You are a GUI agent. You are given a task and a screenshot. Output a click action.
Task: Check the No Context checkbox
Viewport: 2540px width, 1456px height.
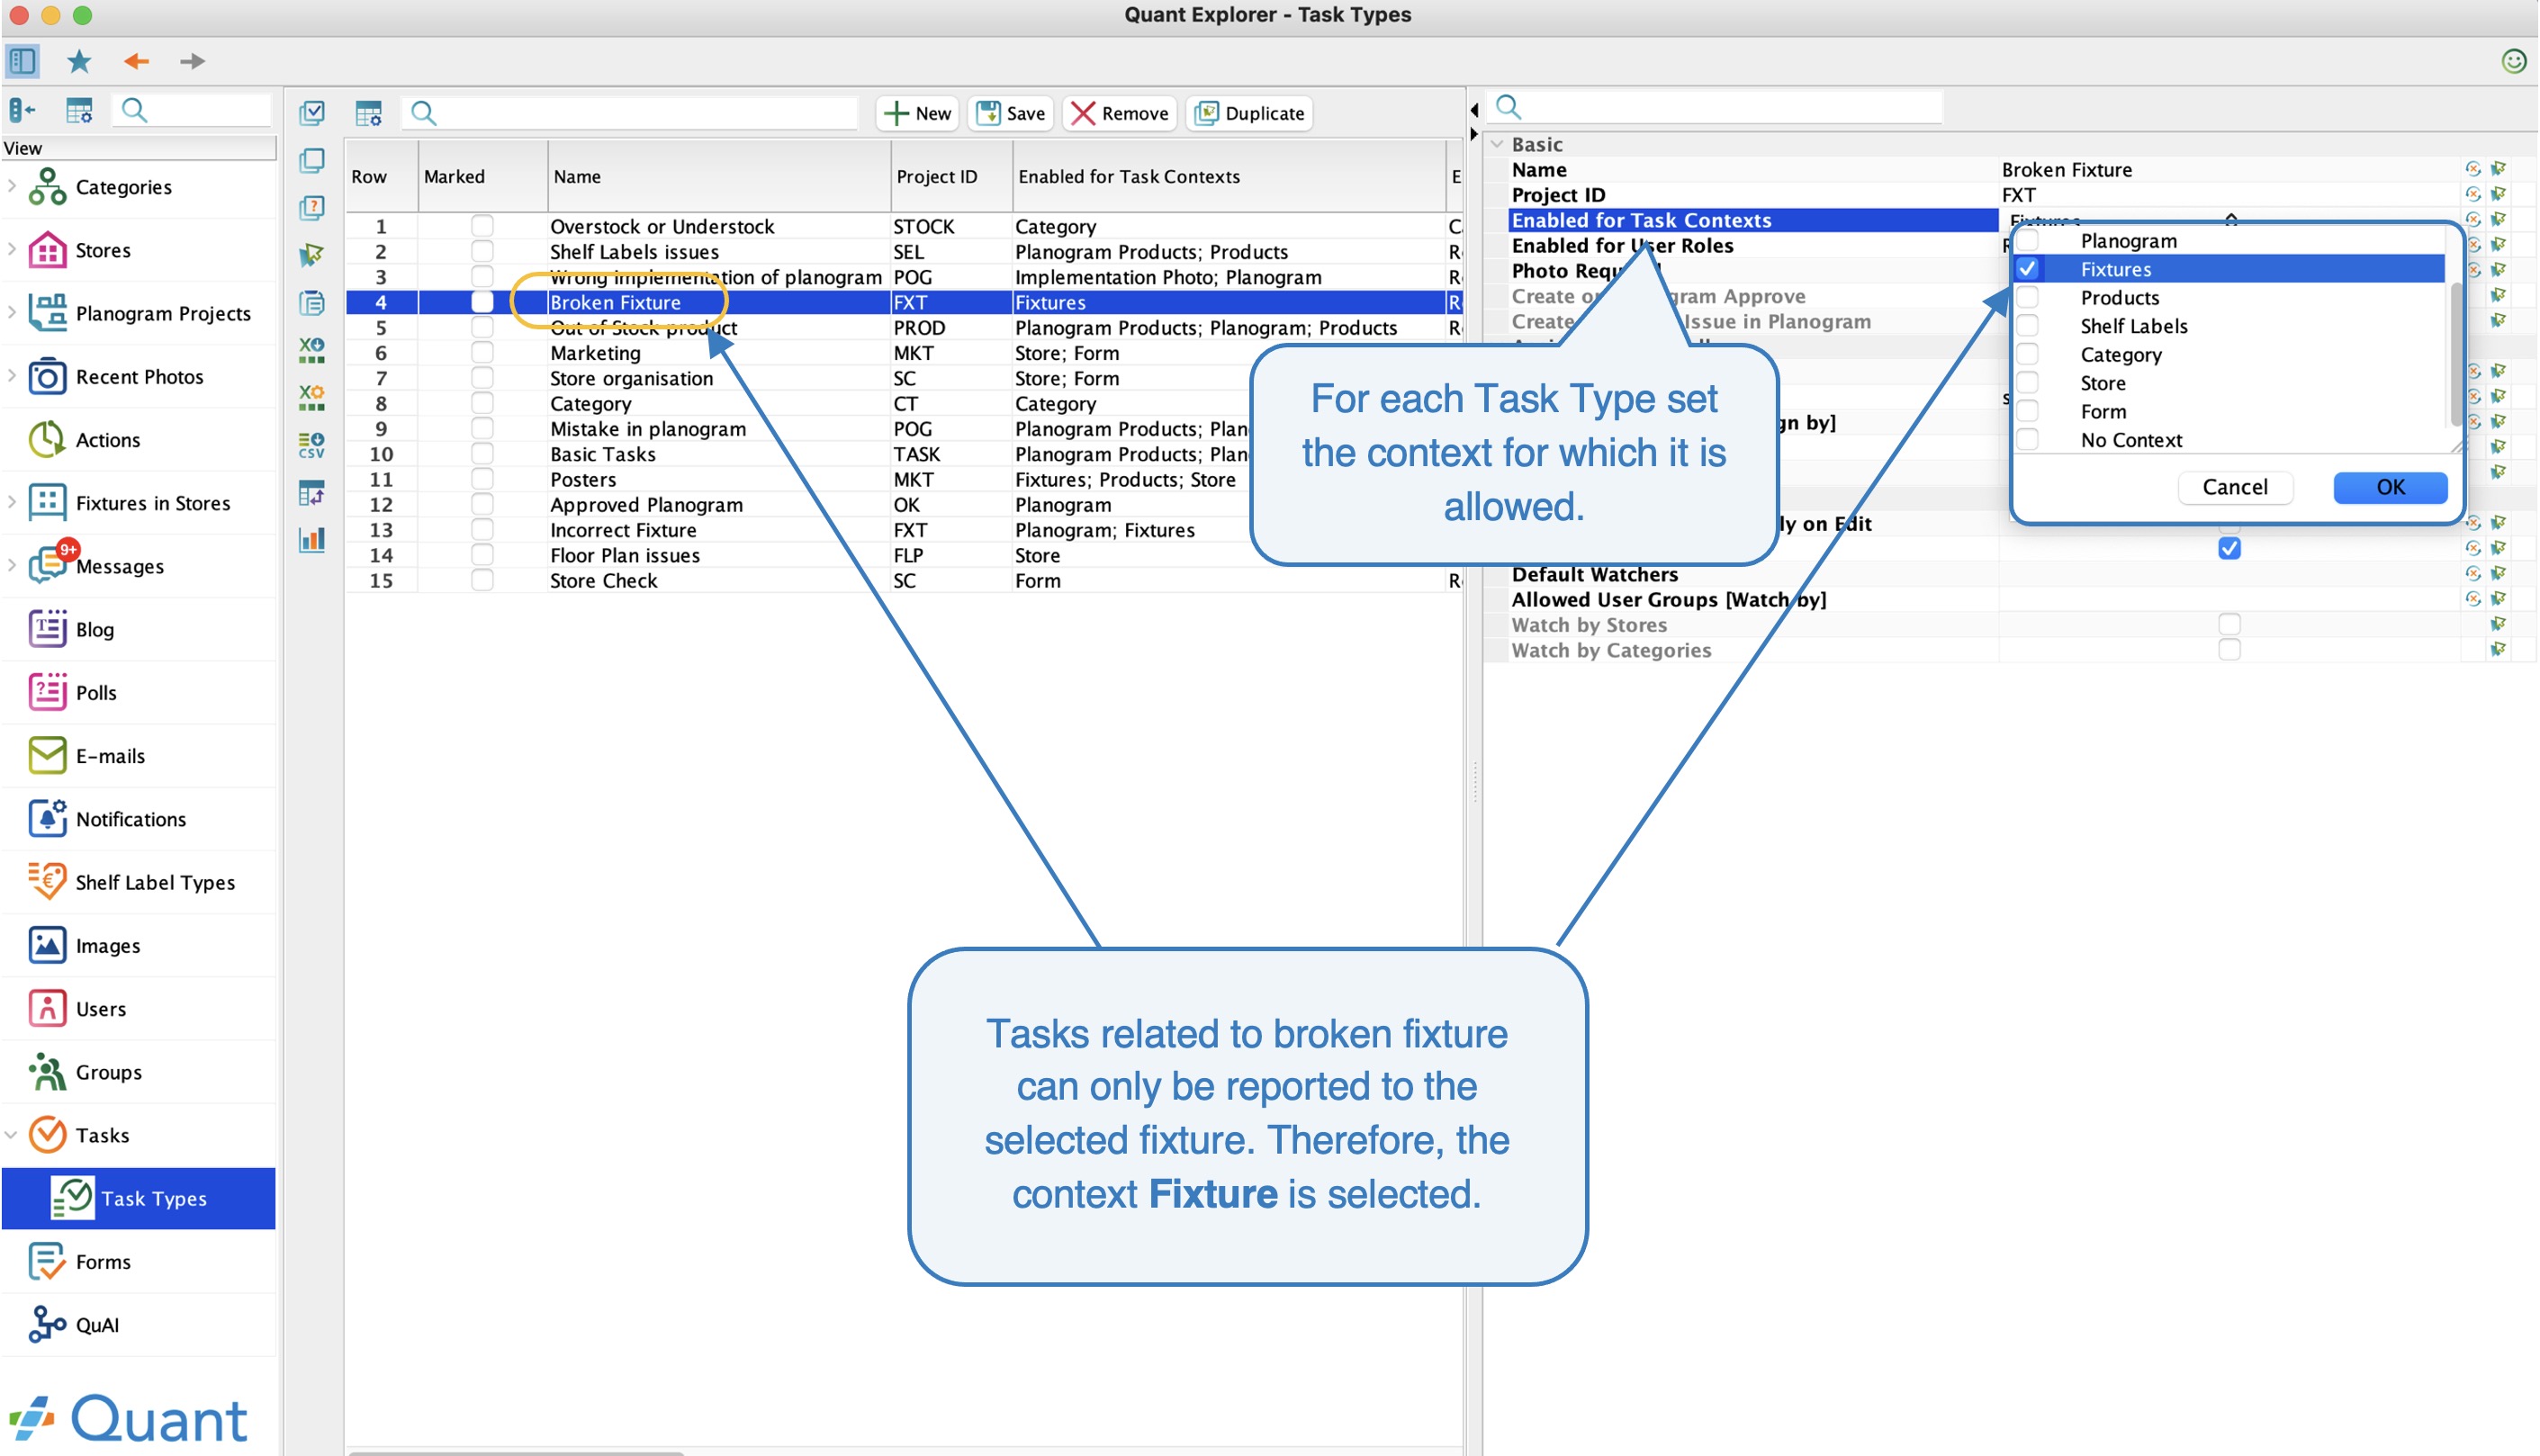click(x=2028, y=440)
